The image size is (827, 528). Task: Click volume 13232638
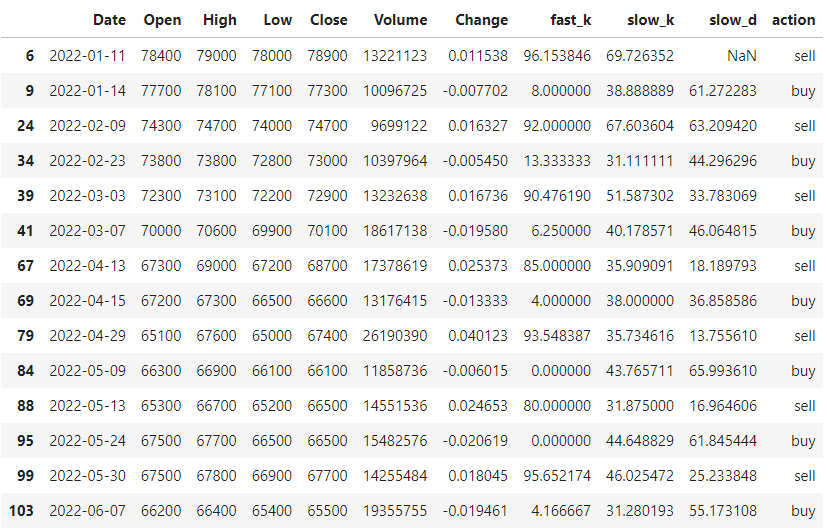[x=395, y=196]
